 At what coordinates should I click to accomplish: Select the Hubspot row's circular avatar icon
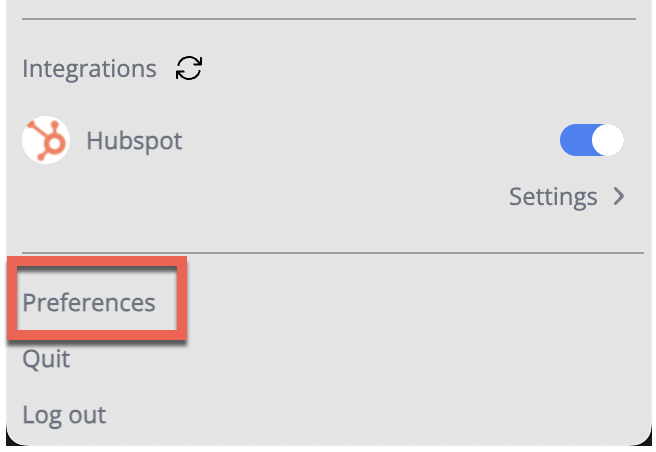[x=46, y=140]
